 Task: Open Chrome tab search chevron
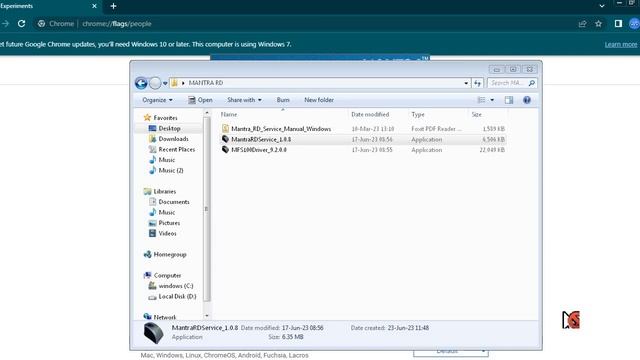[x=602, y=6]
